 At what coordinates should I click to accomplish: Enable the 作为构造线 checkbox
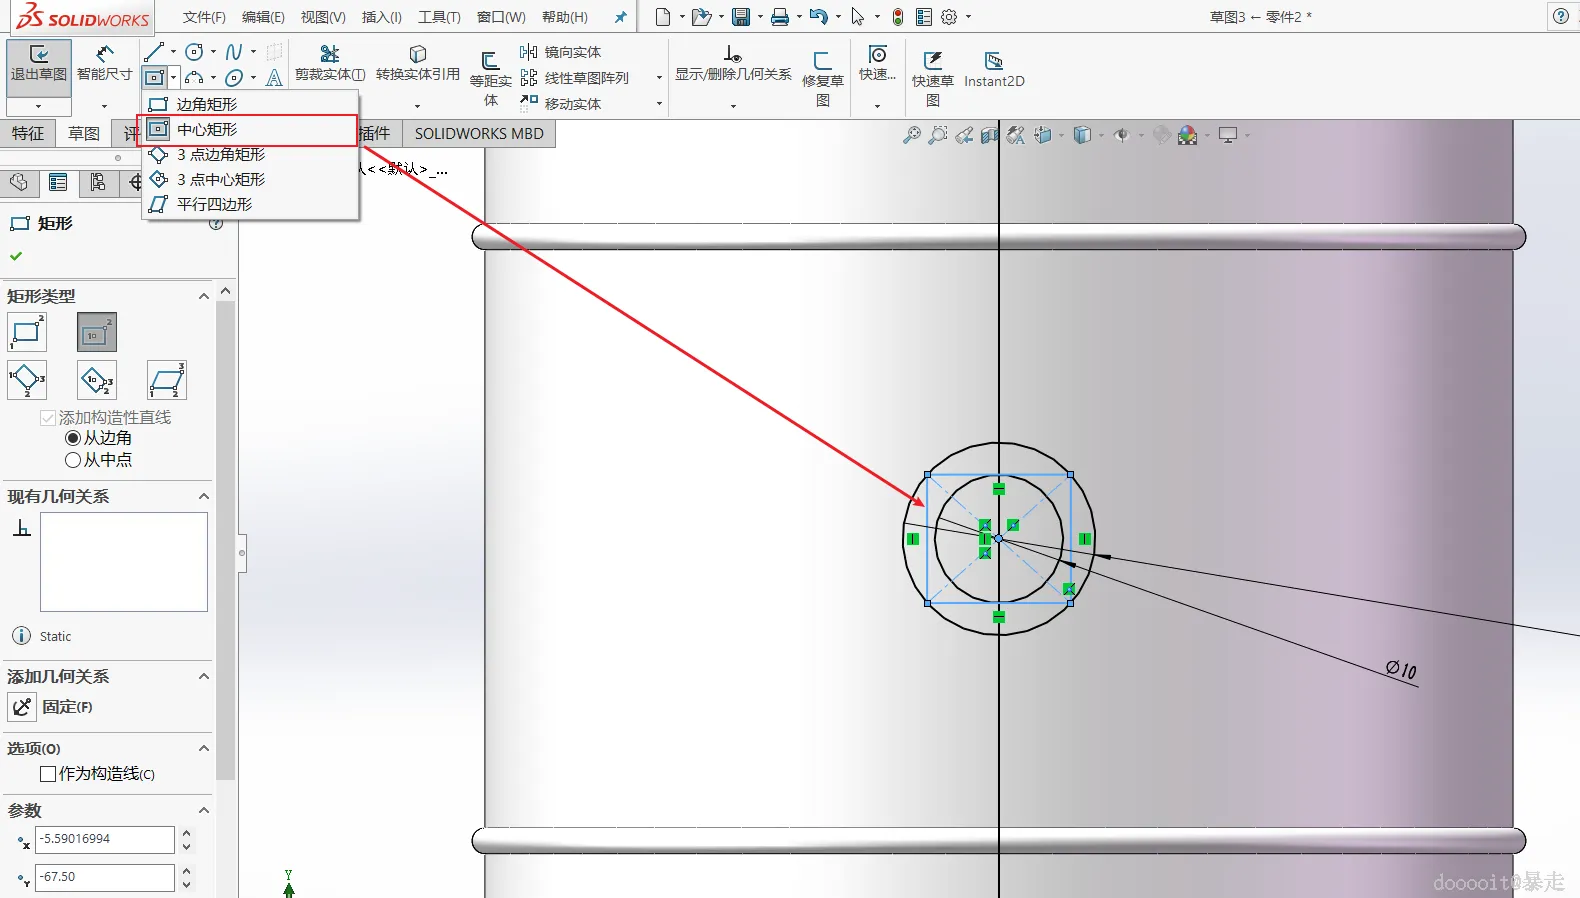47,774
